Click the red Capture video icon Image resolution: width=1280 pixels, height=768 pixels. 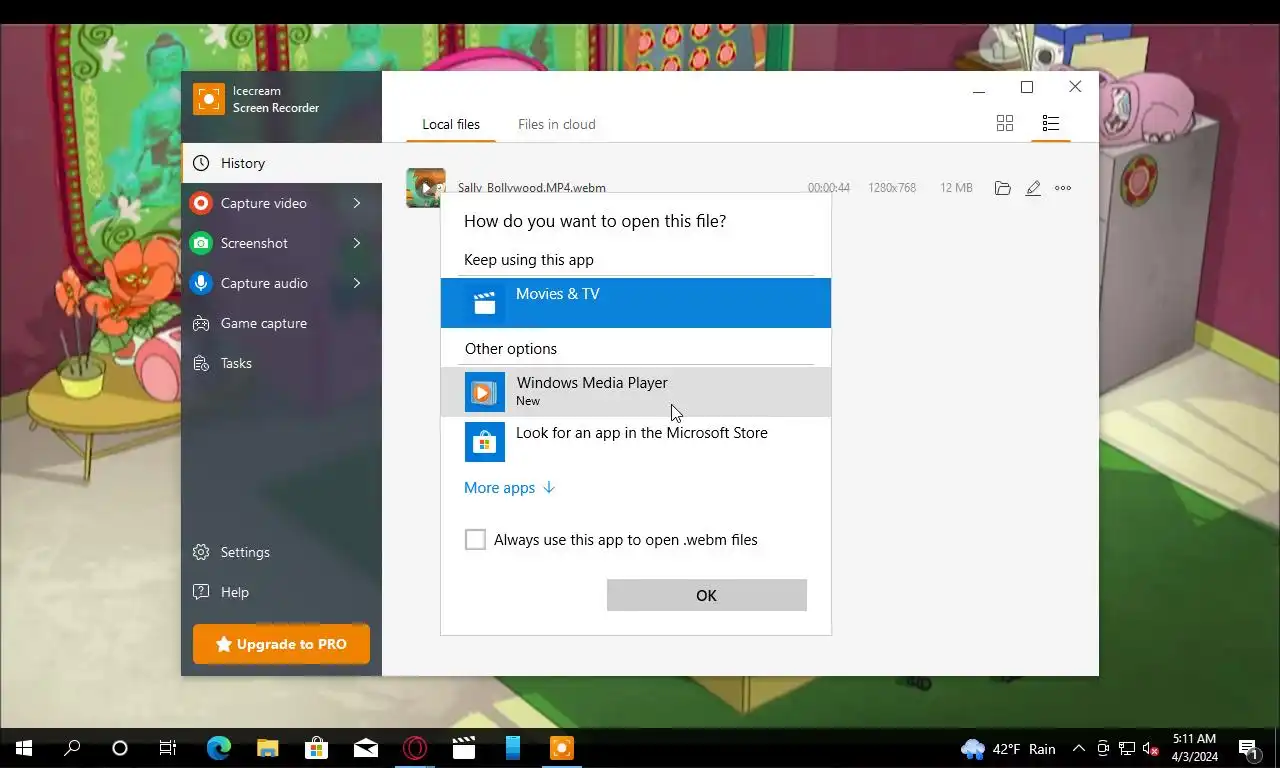(x=201, y=203)
